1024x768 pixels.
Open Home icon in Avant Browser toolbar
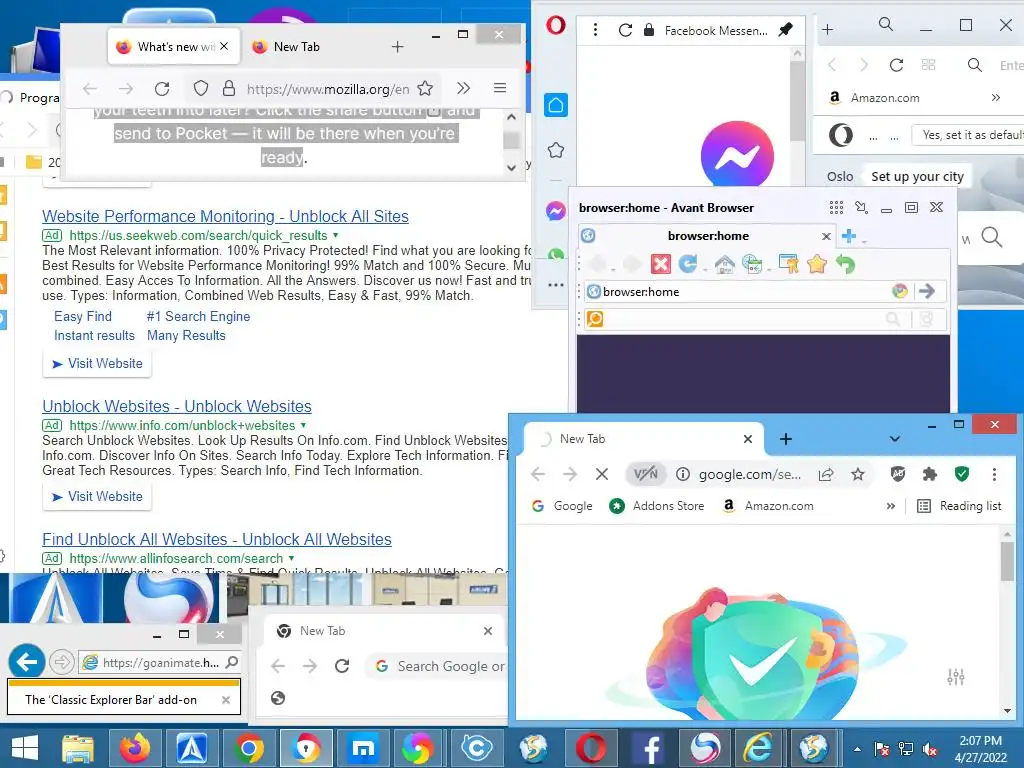click(x=724, y=264)
